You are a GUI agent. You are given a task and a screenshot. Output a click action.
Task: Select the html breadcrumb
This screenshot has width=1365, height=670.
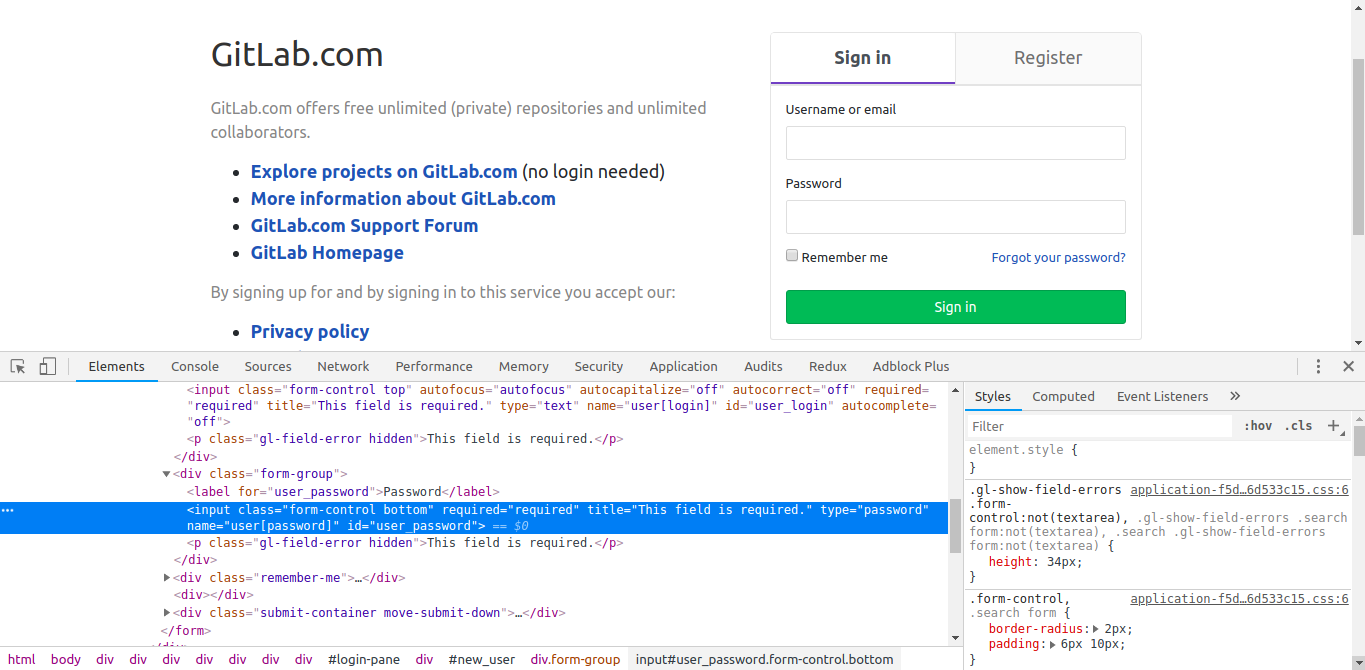[x=21, y=659]
